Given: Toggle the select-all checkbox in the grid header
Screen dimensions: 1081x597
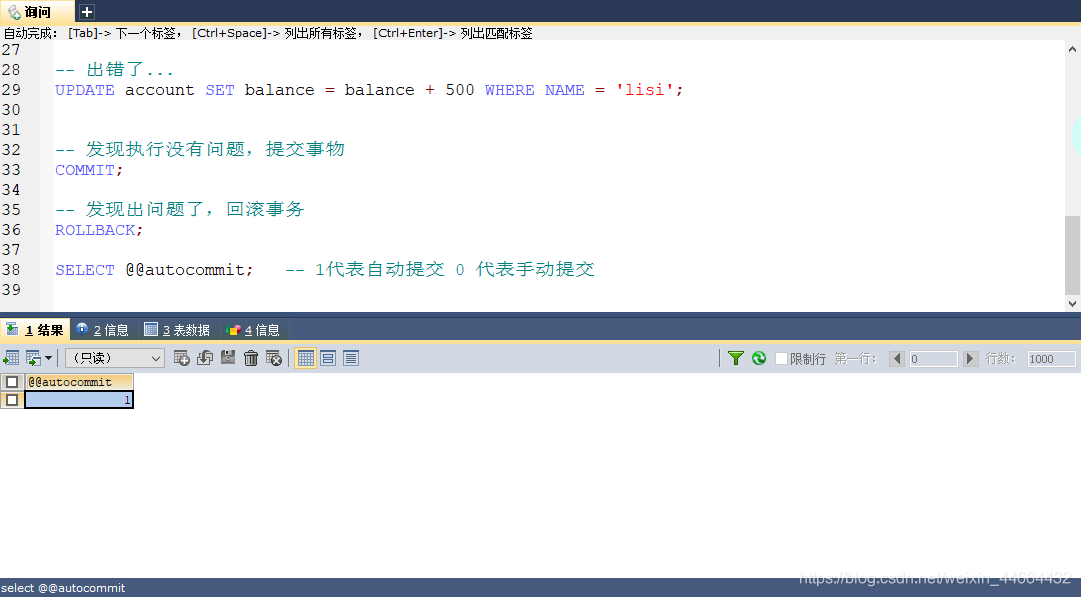Looking at the screenshot, I should coord(12,382).
